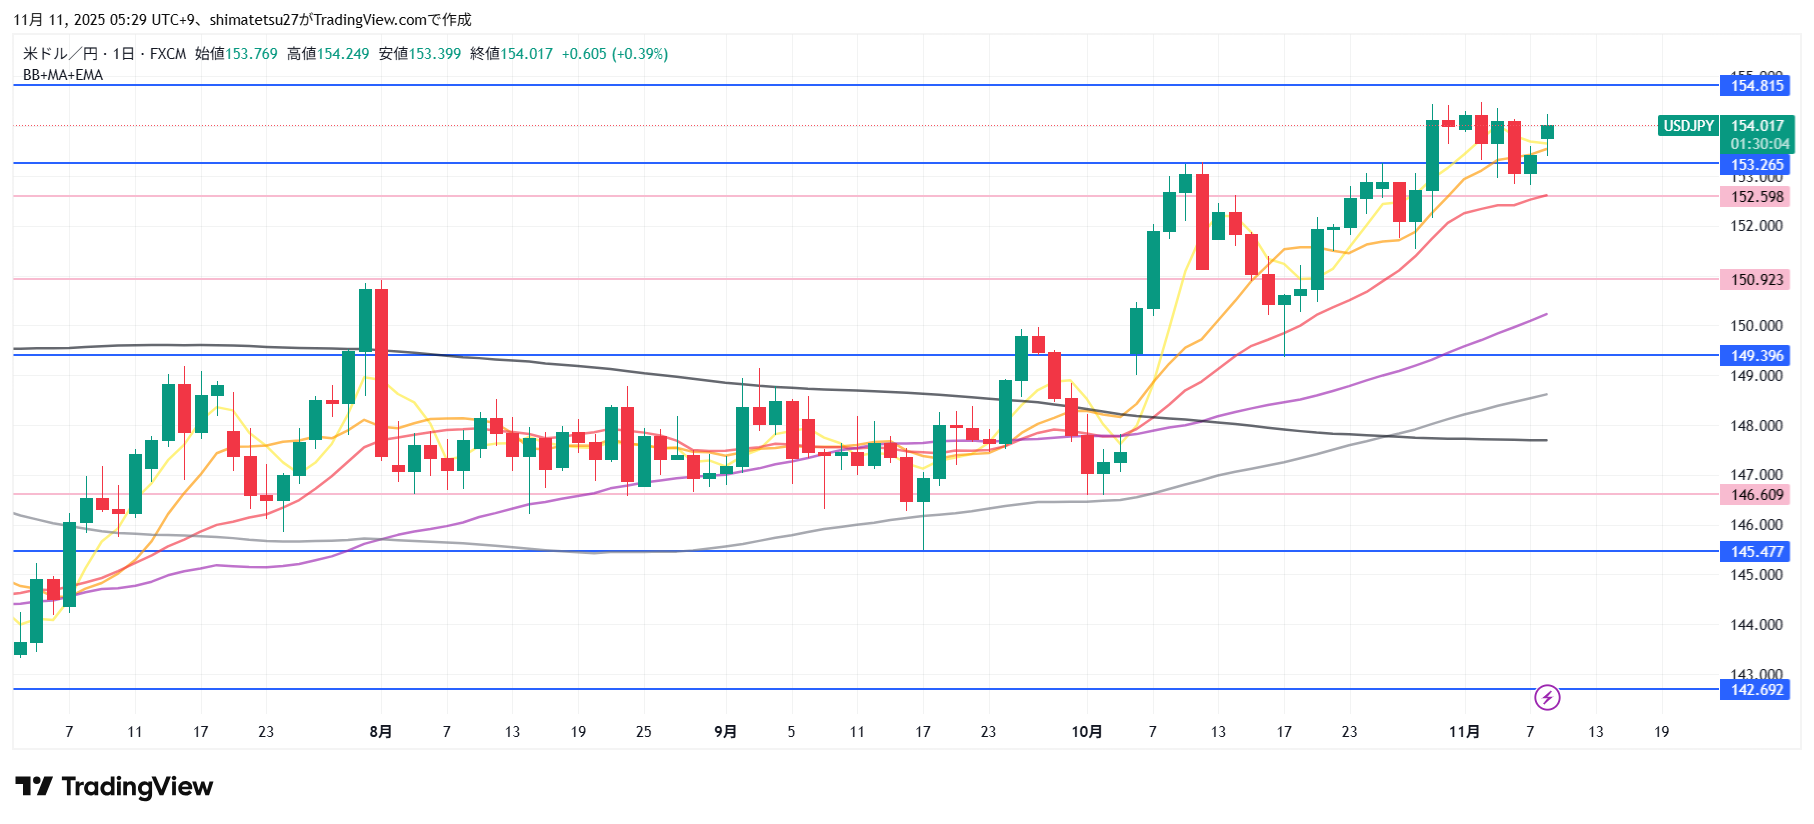
Task: Click the current price label 154.017
Action: (1757, 126)
